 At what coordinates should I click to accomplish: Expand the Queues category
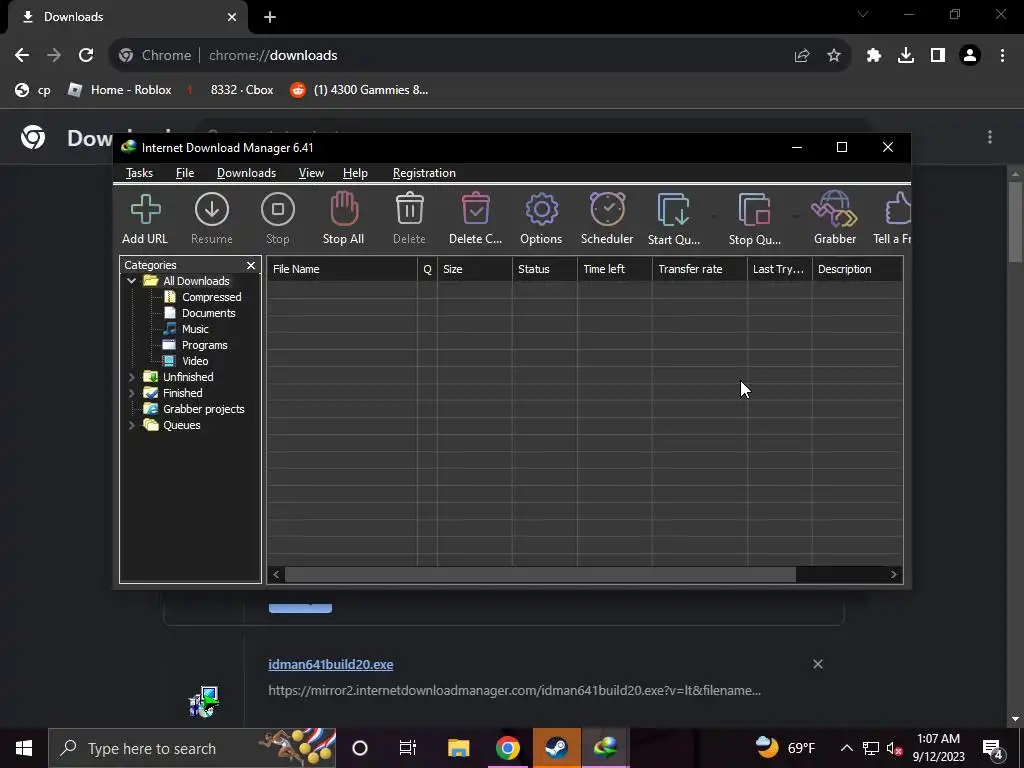131,425
